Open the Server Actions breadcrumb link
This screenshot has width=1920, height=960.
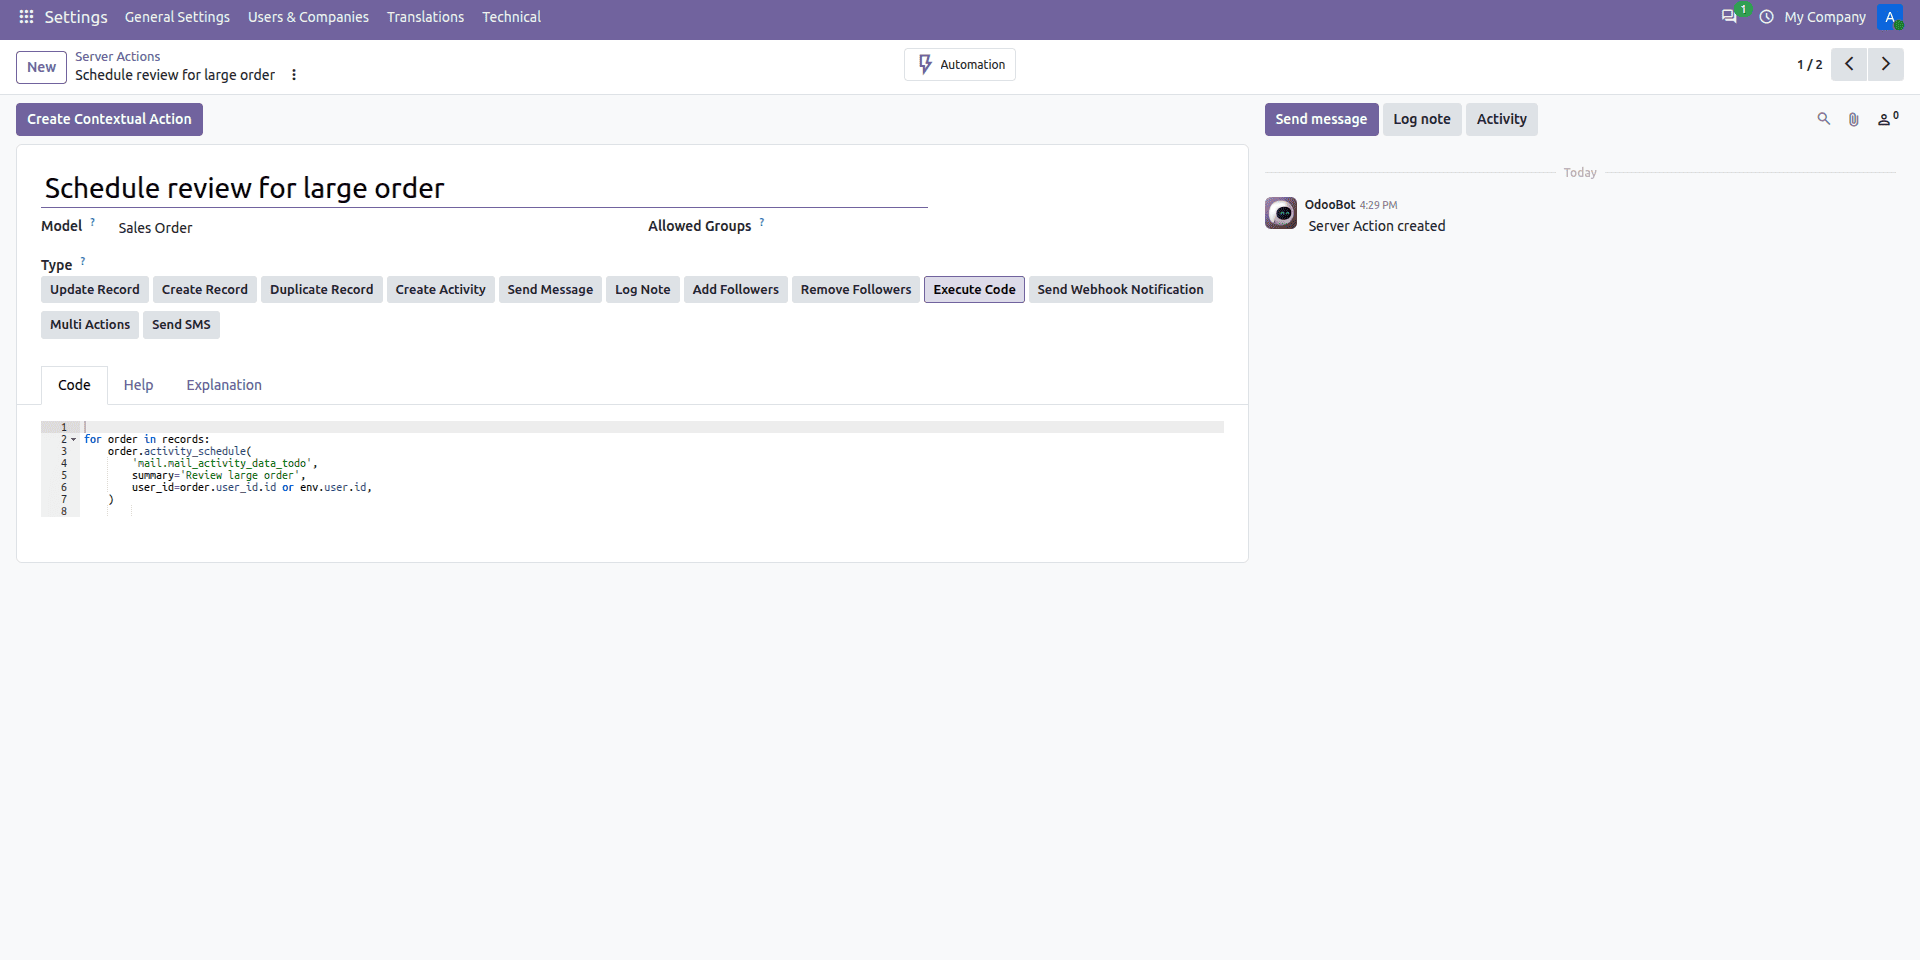tap(117, 57)
